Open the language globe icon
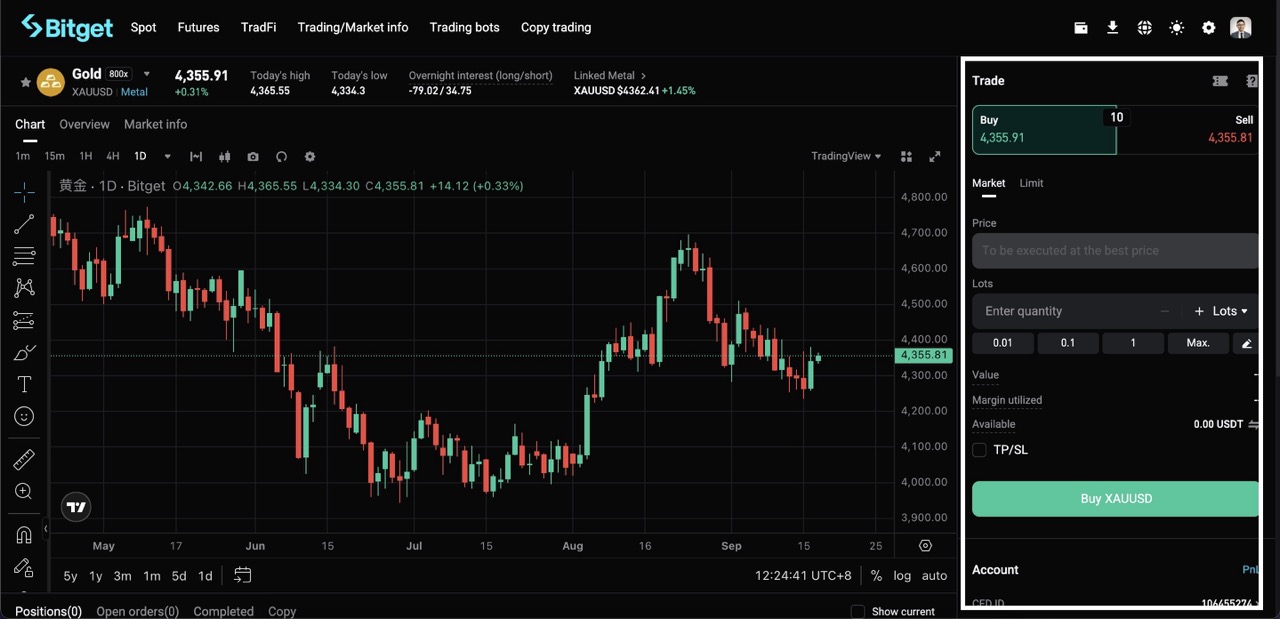1280x619 pixels. tap(1145, 28)
